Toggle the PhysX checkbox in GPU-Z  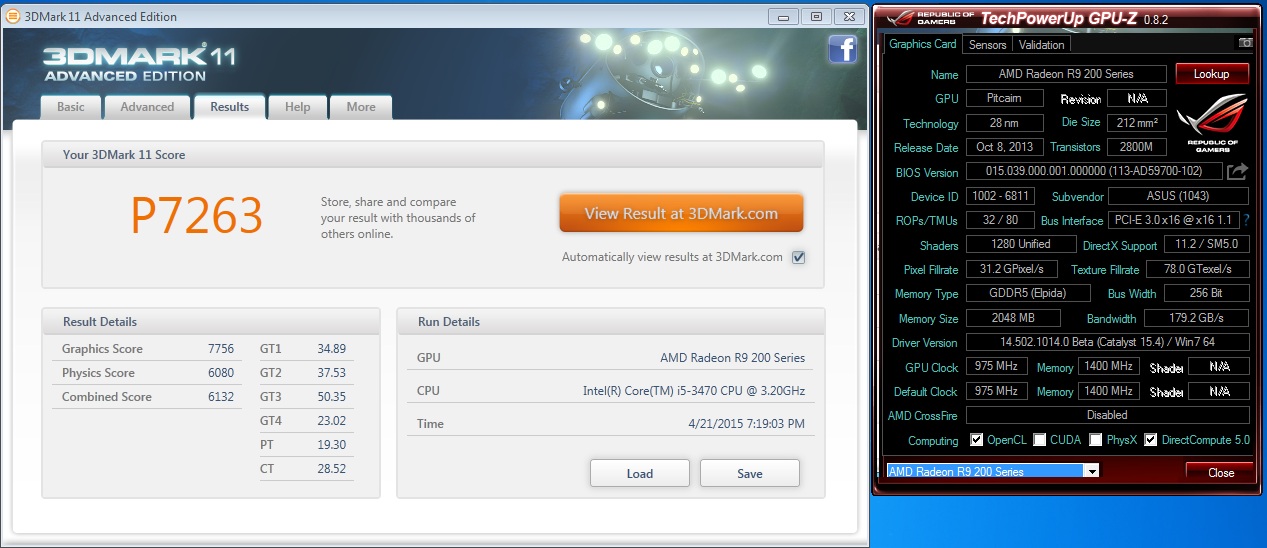pyautogui.click(x=1096, y=440)
